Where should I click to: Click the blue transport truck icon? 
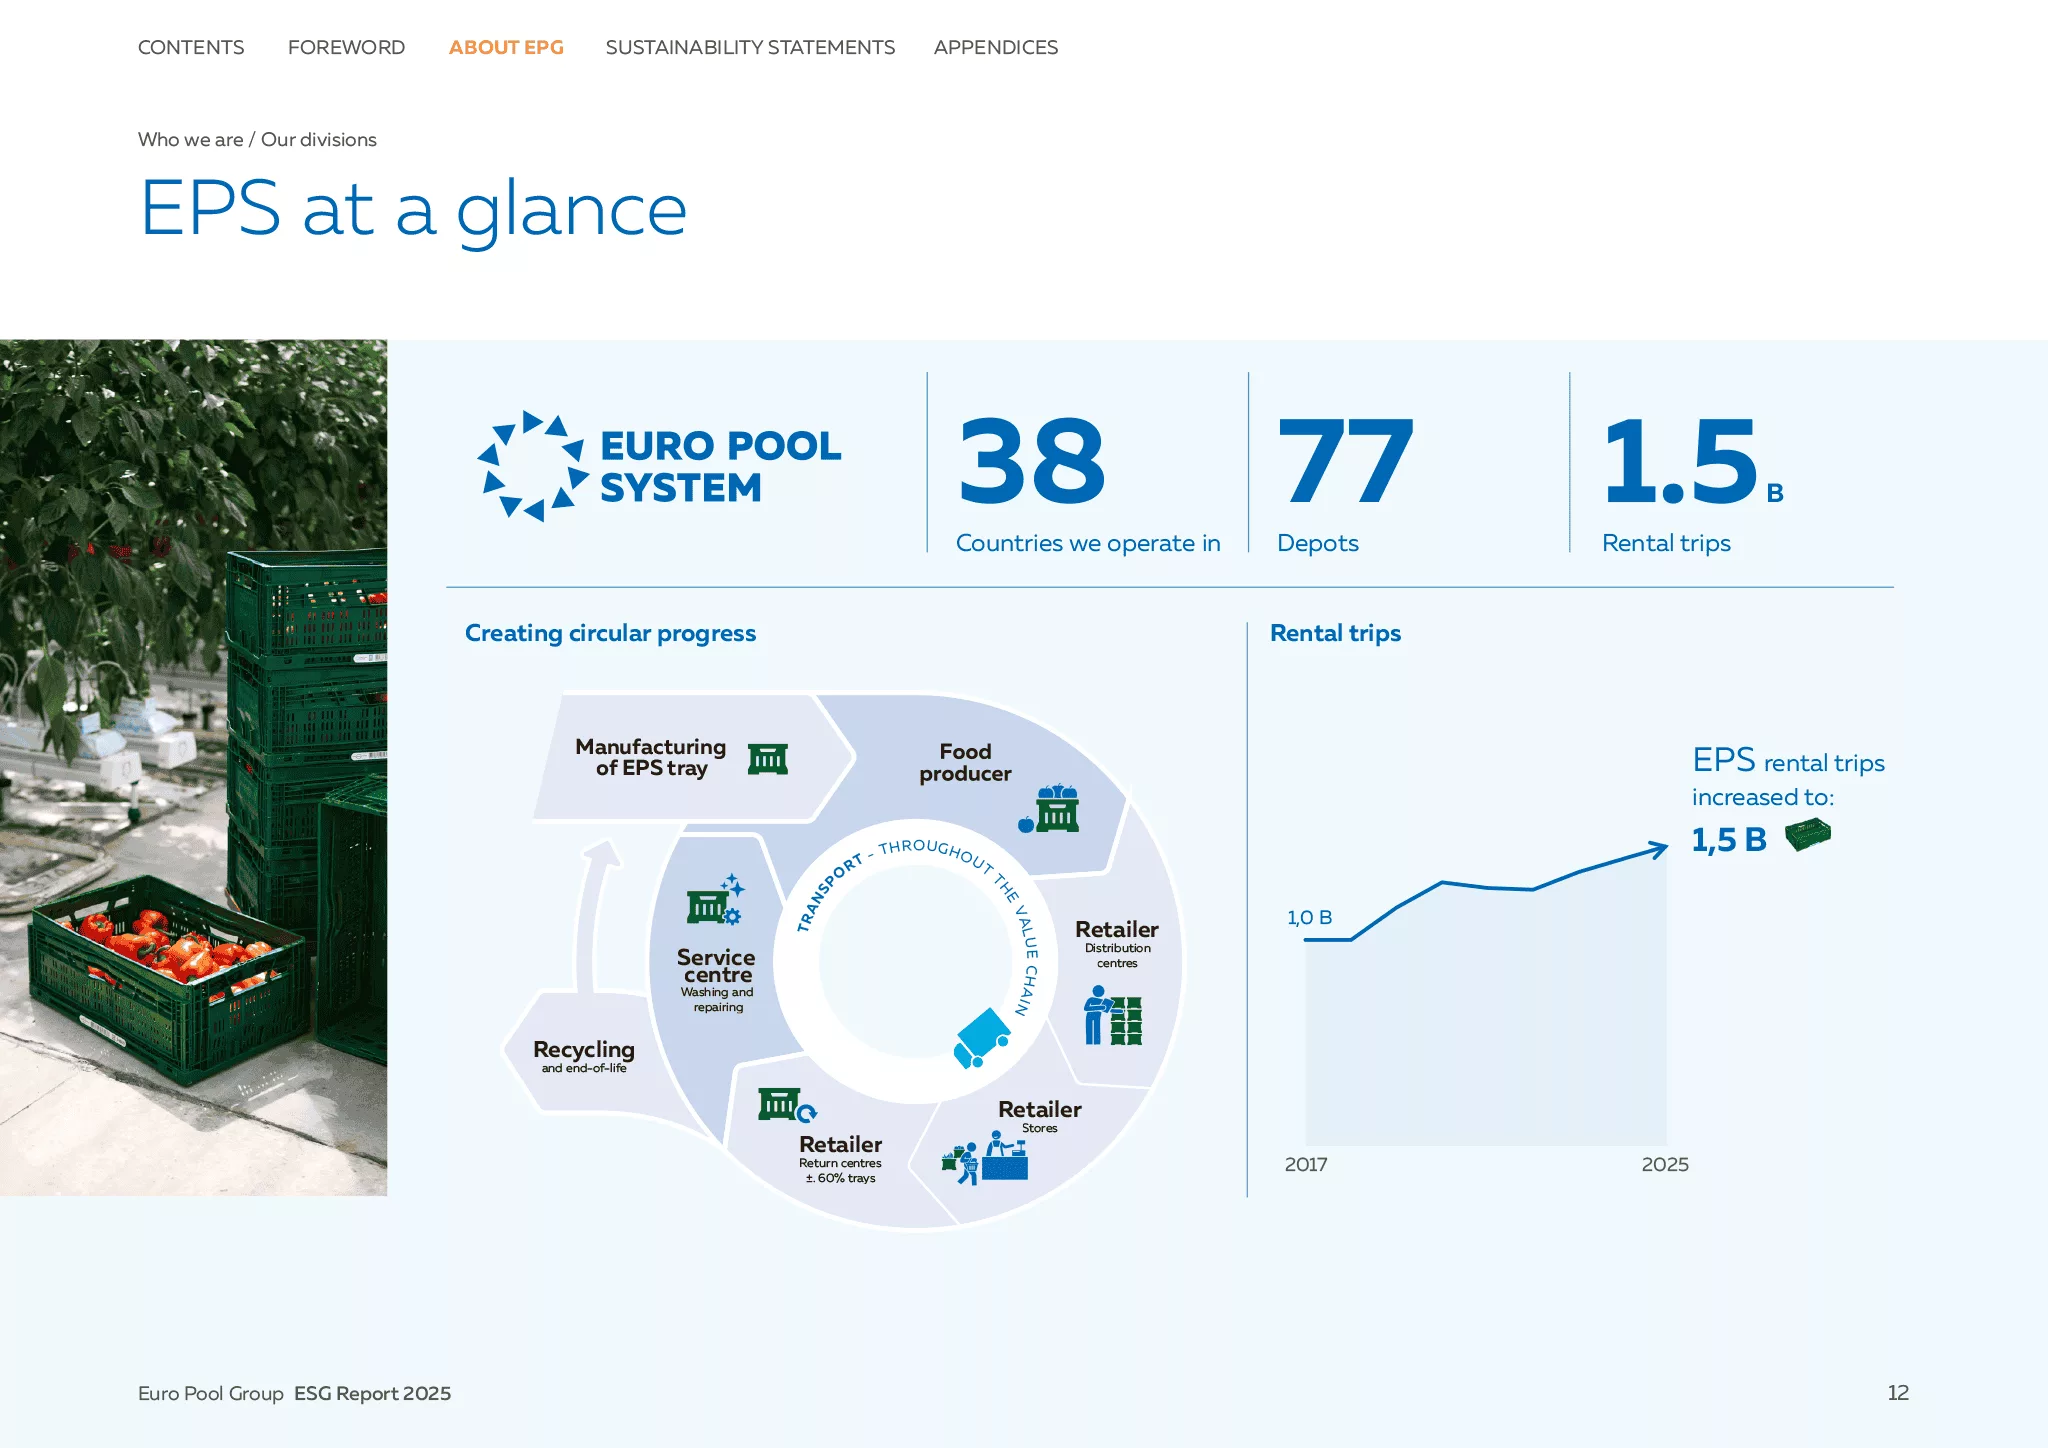point(982,1038)
